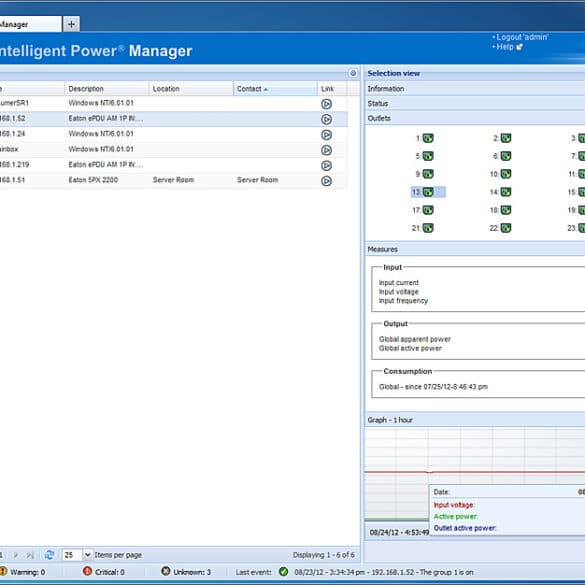Select outlet 2 icon
Image resolution: width=585 pixels, height=585 pixels.
point(506,138)
